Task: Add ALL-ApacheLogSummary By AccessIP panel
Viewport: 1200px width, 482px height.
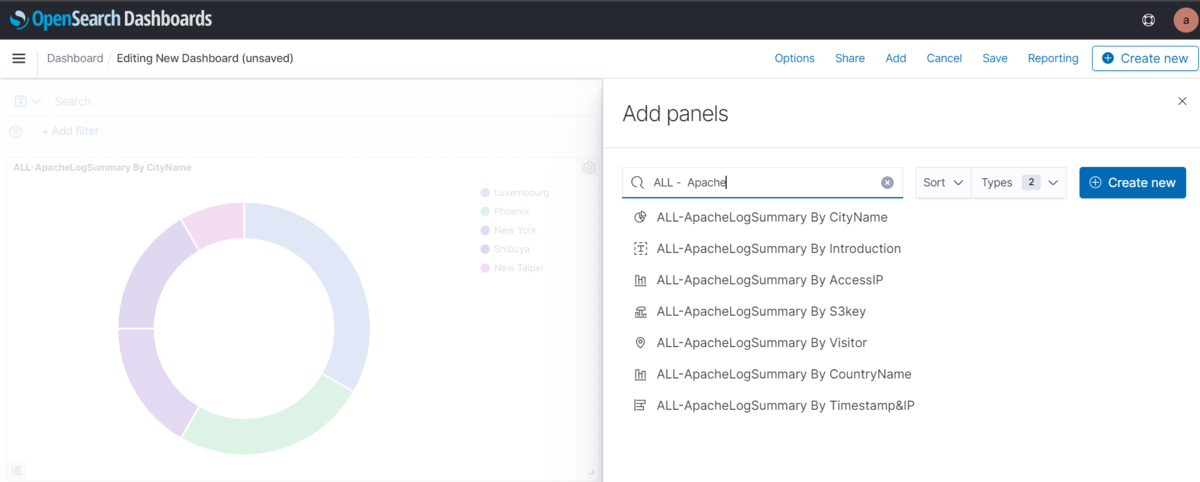Action: pyautogui.click(x=770, y=280)
